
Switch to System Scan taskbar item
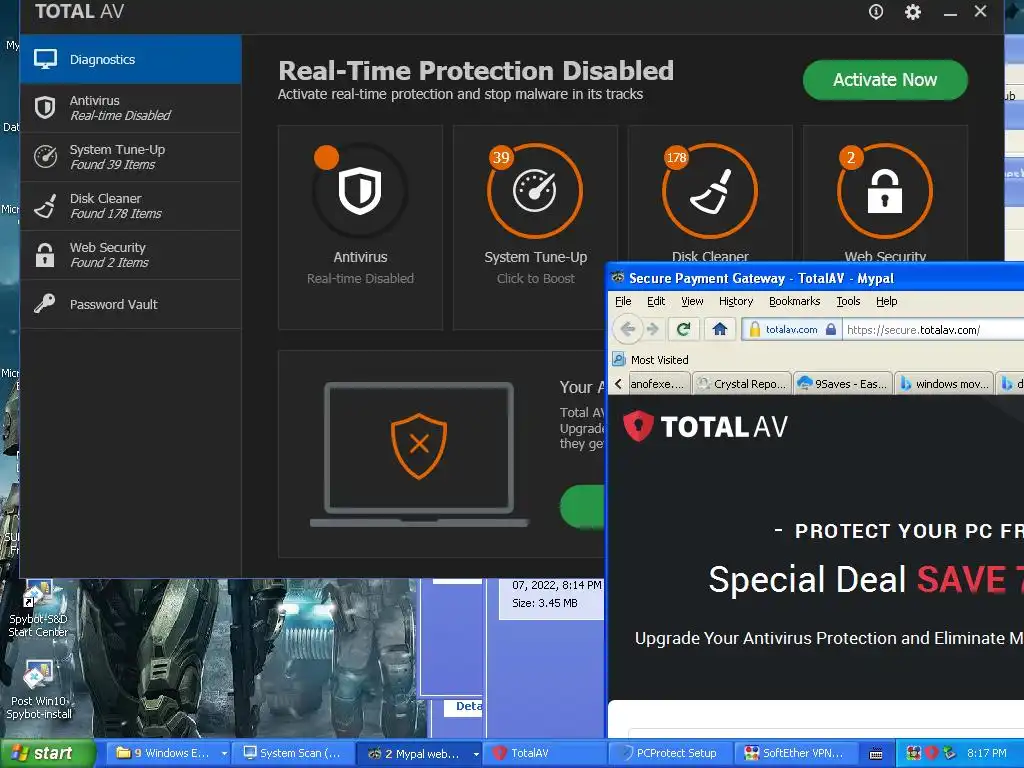[294, 753]
